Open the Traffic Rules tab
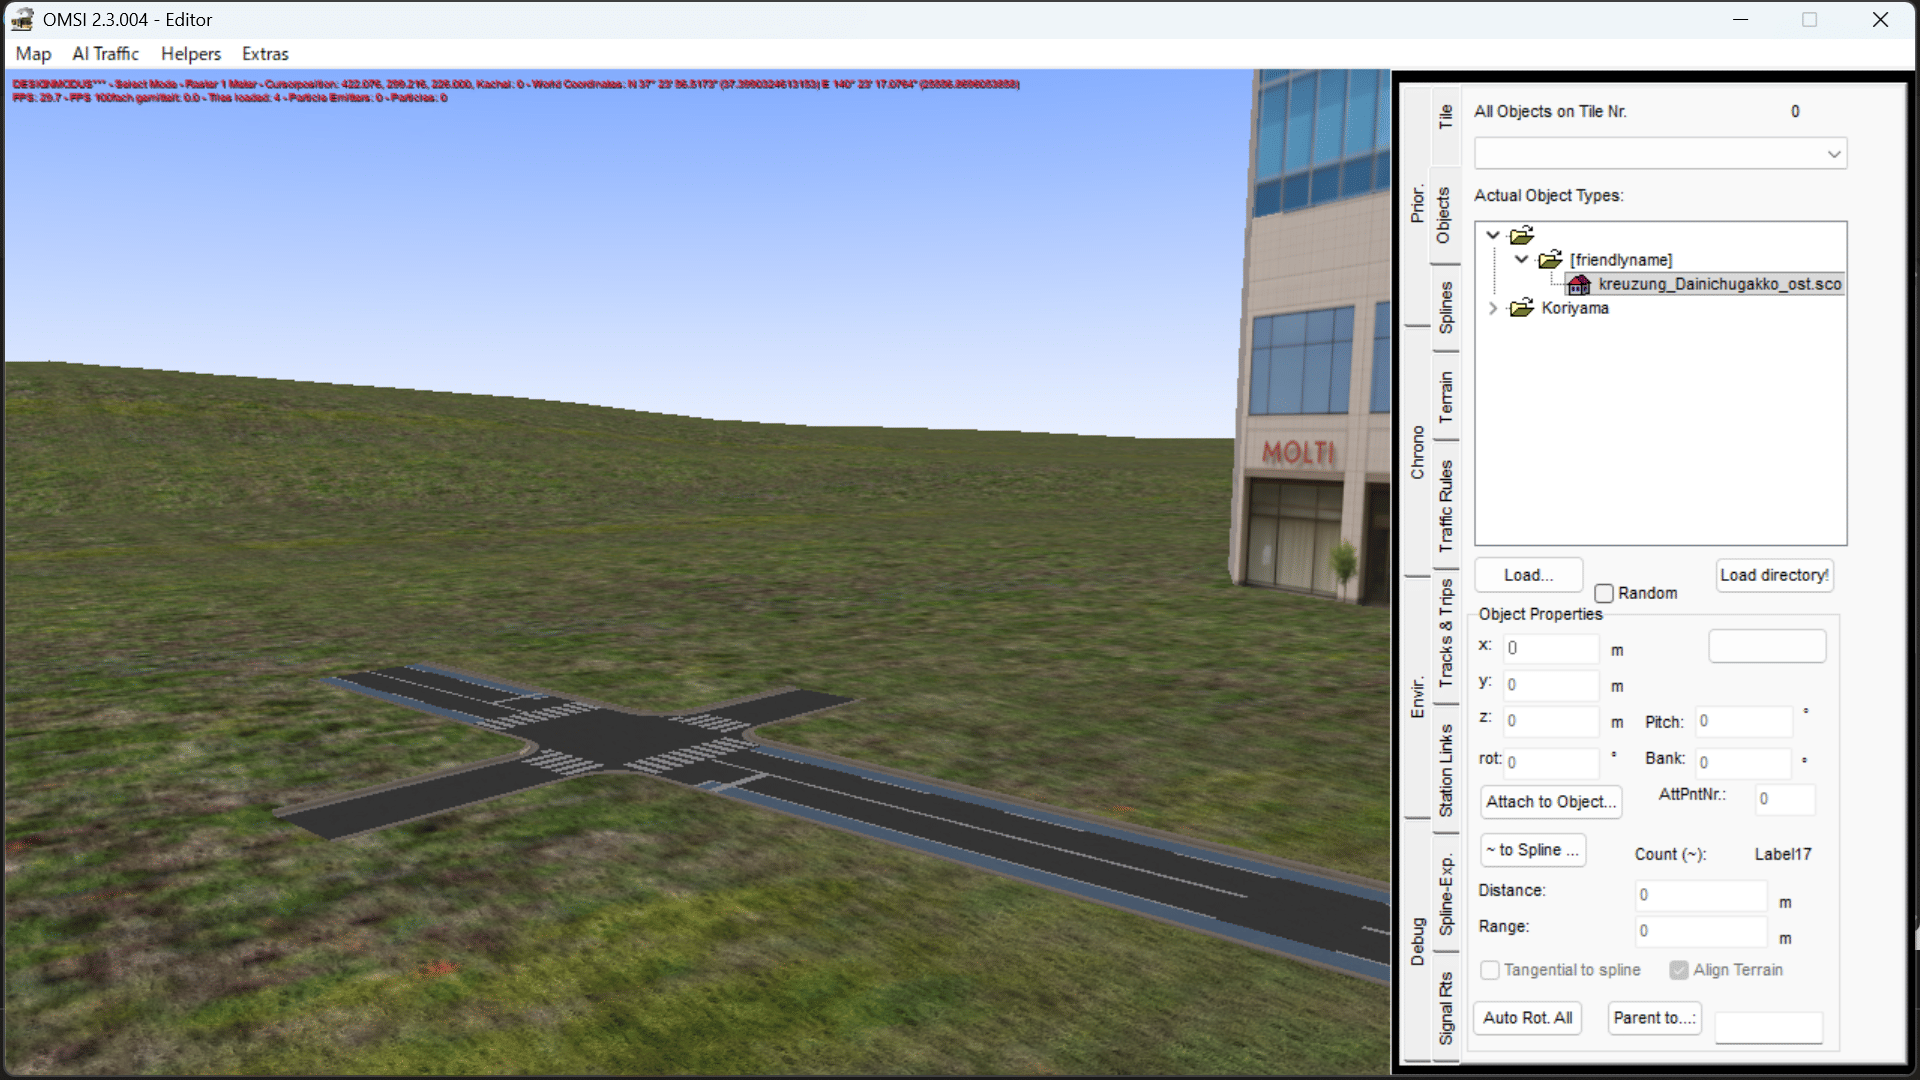 (x=1446, y=506)
